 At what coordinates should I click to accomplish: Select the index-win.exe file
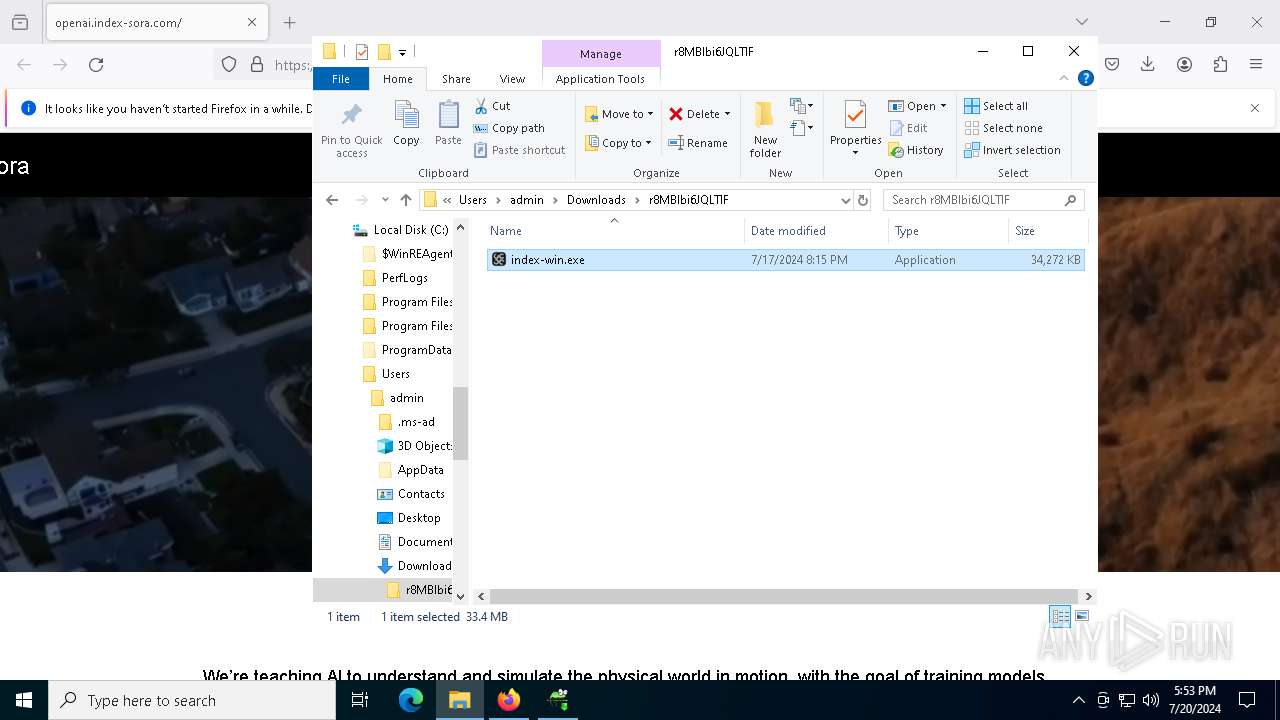(x=786, y=260)
